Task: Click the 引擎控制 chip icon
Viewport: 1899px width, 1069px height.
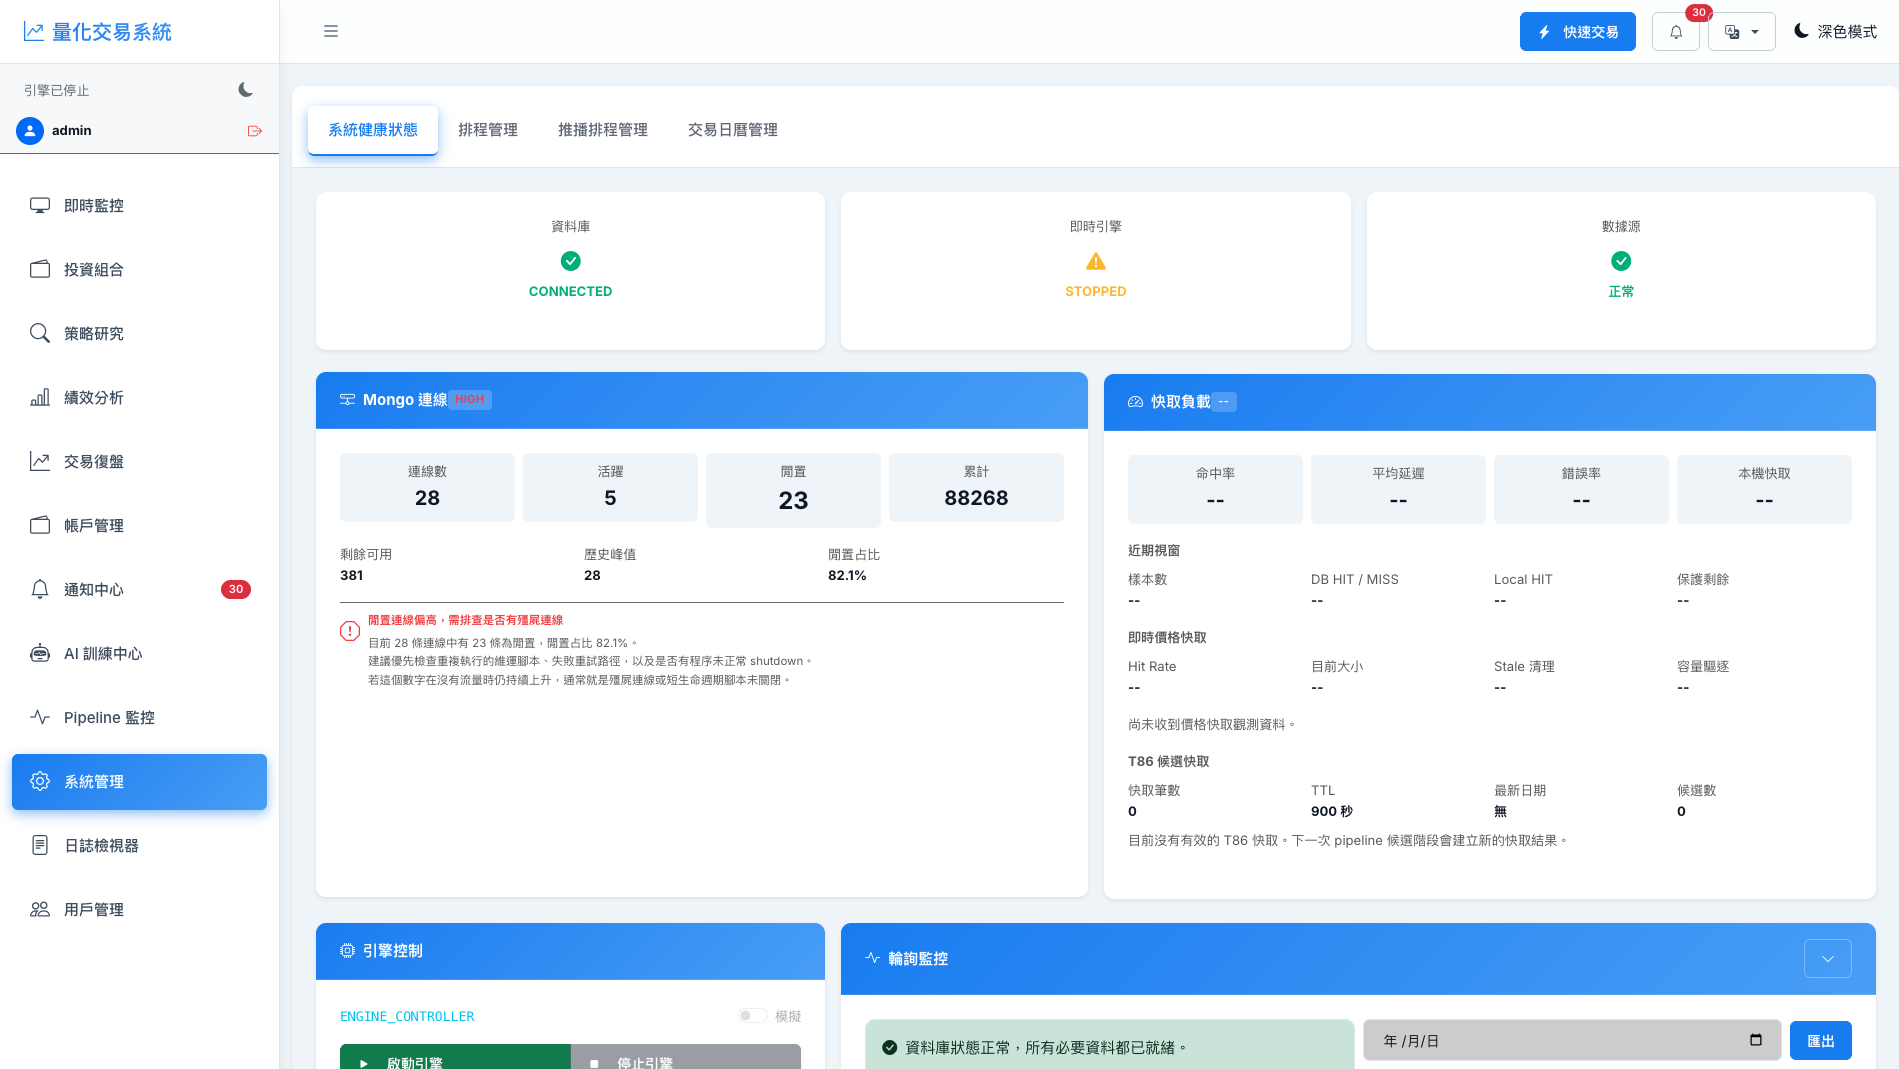Action: 347,951
